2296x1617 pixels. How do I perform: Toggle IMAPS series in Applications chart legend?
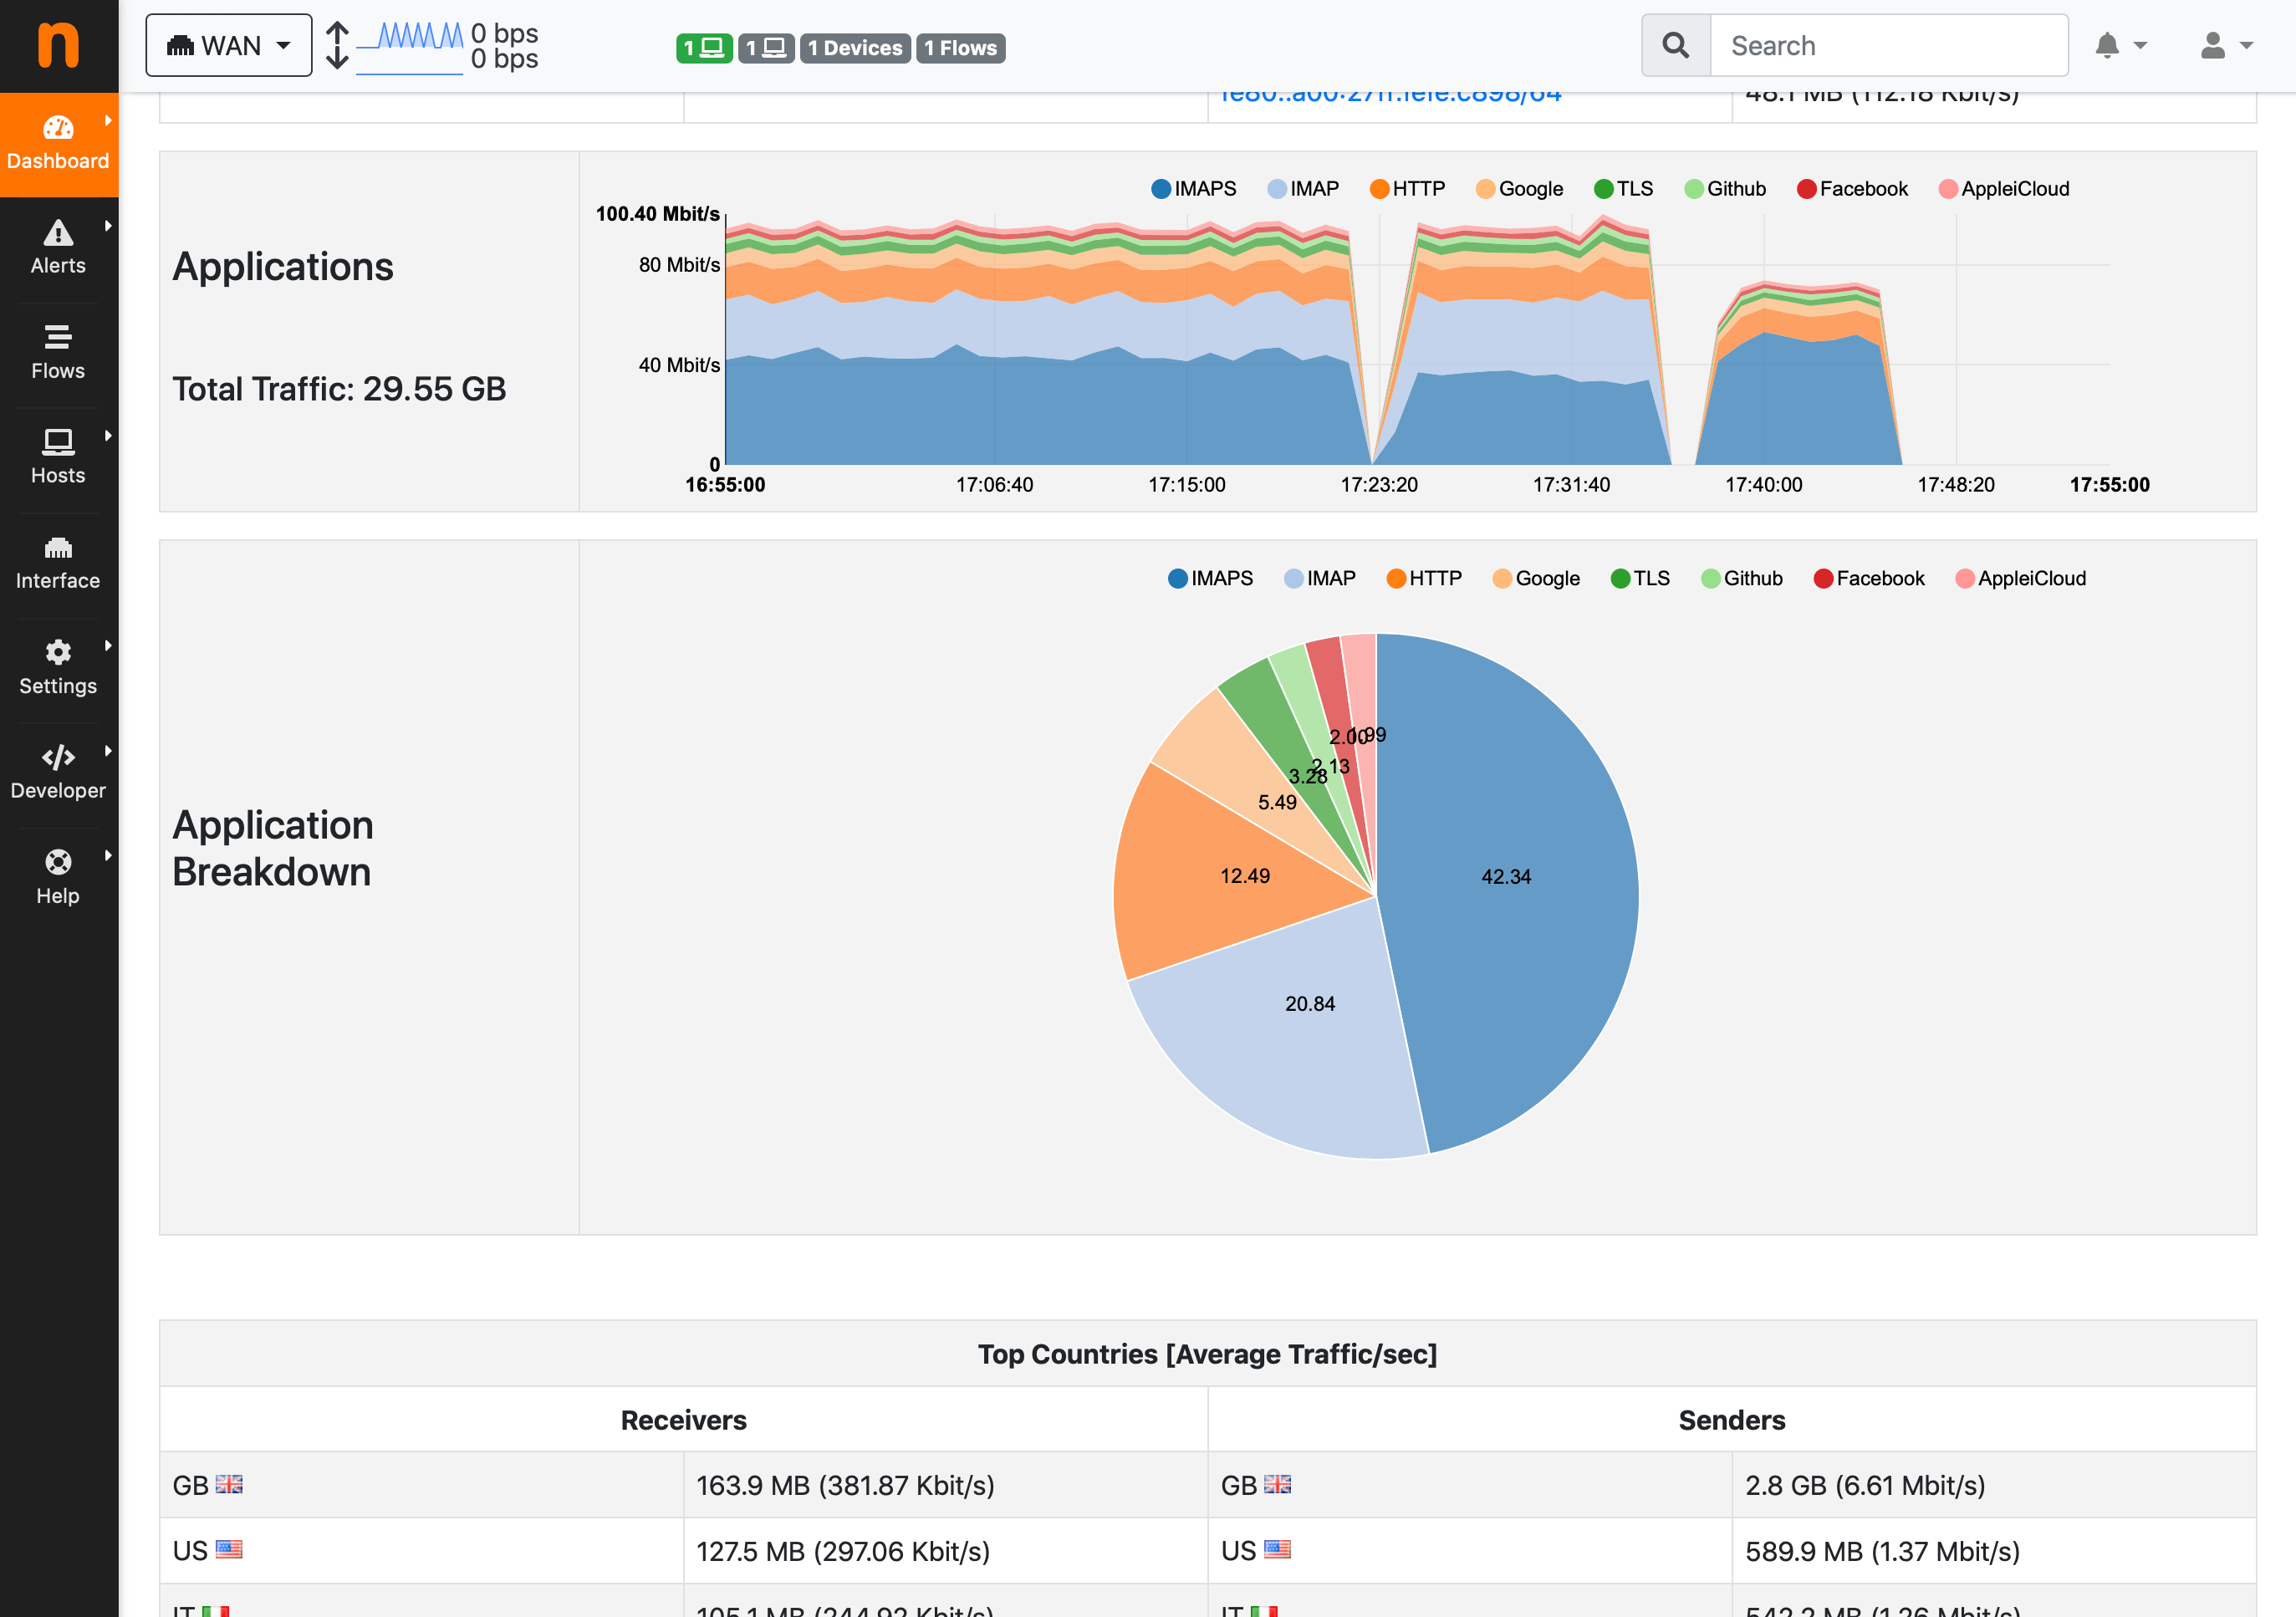(1193, 189)
